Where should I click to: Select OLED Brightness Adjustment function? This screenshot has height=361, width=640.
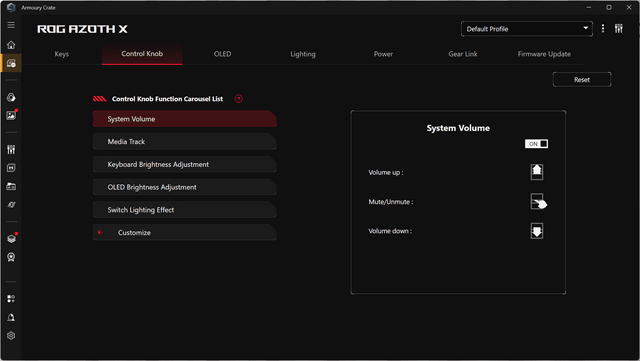click(x=184, y=187)
